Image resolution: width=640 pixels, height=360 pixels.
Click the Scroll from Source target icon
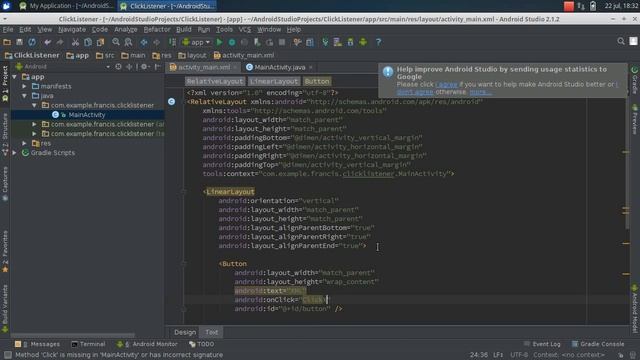coord(118,67)
